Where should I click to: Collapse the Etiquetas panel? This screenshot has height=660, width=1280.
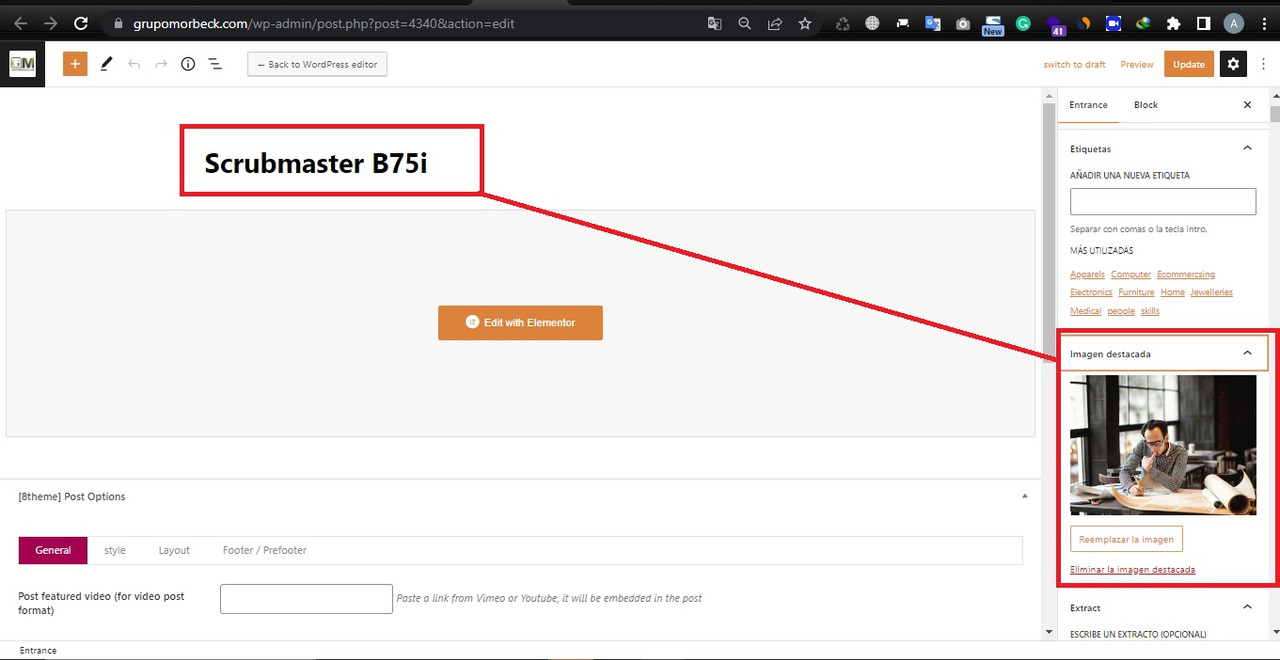(x=1247, y=148)
